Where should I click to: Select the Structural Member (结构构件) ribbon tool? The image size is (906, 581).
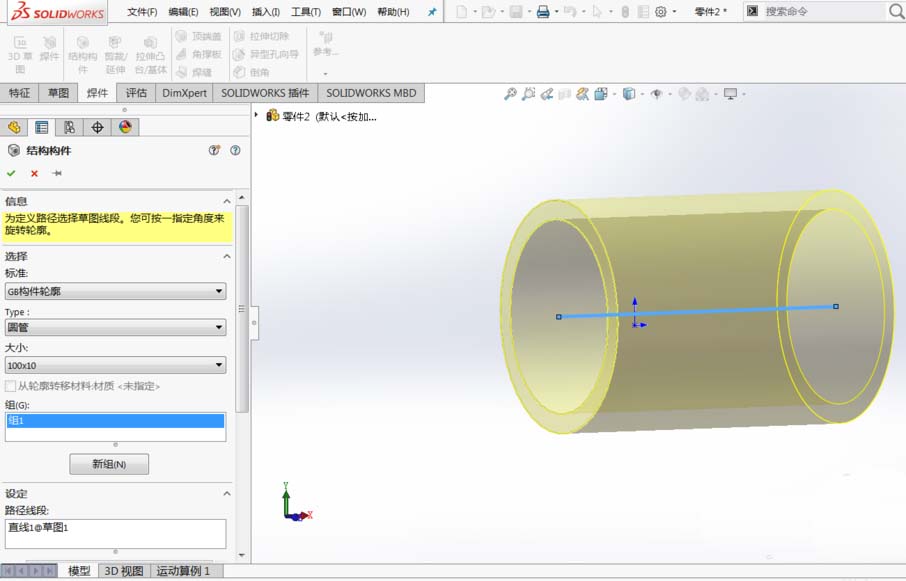coord(82,55)
